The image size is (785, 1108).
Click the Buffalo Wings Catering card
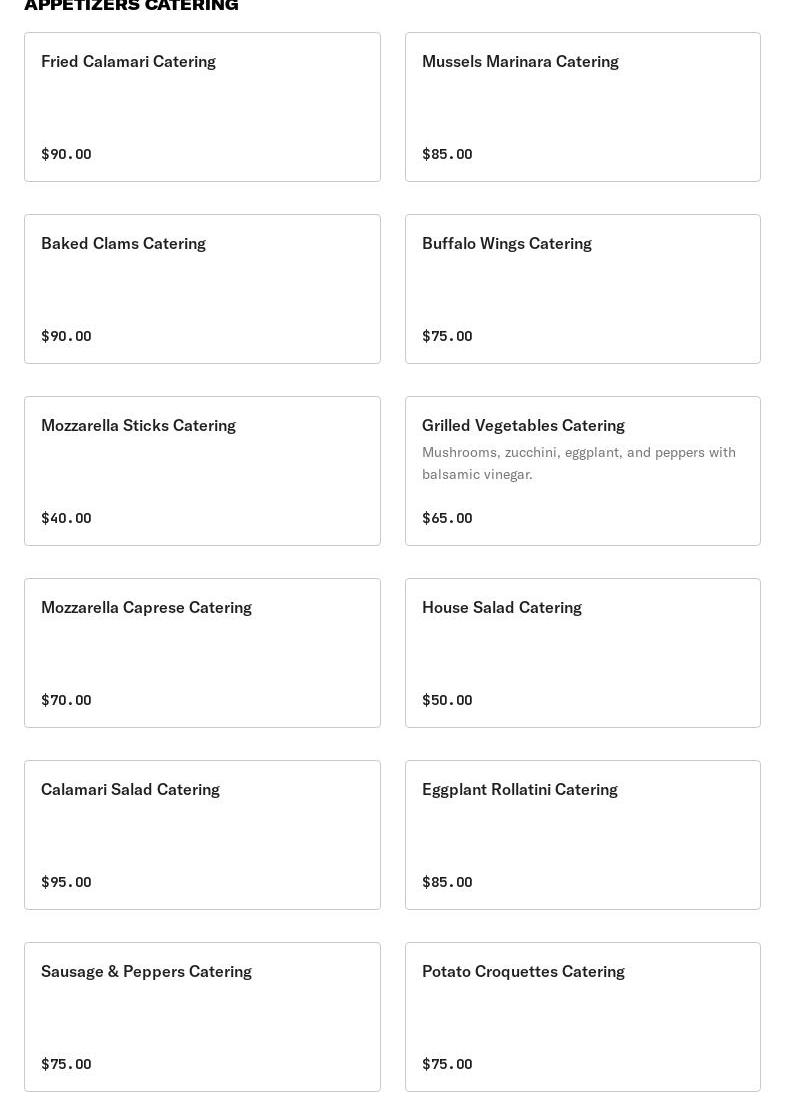pos(582,289)
